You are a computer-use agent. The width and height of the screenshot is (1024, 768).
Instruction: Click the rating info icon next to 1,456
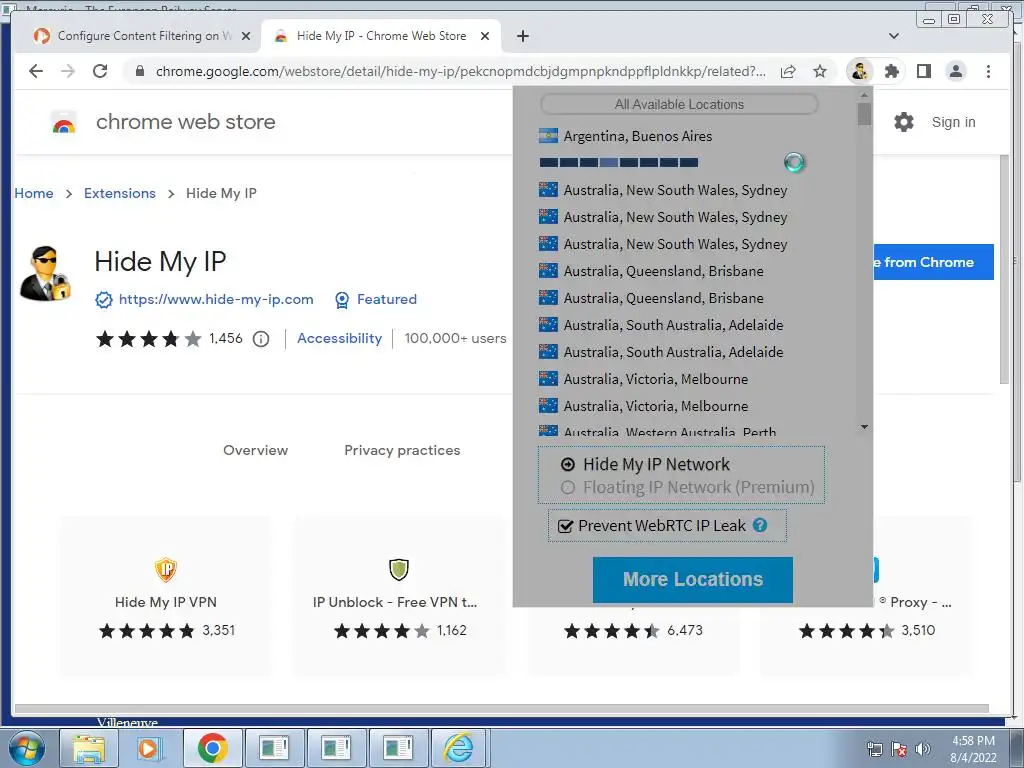[261, 338]
